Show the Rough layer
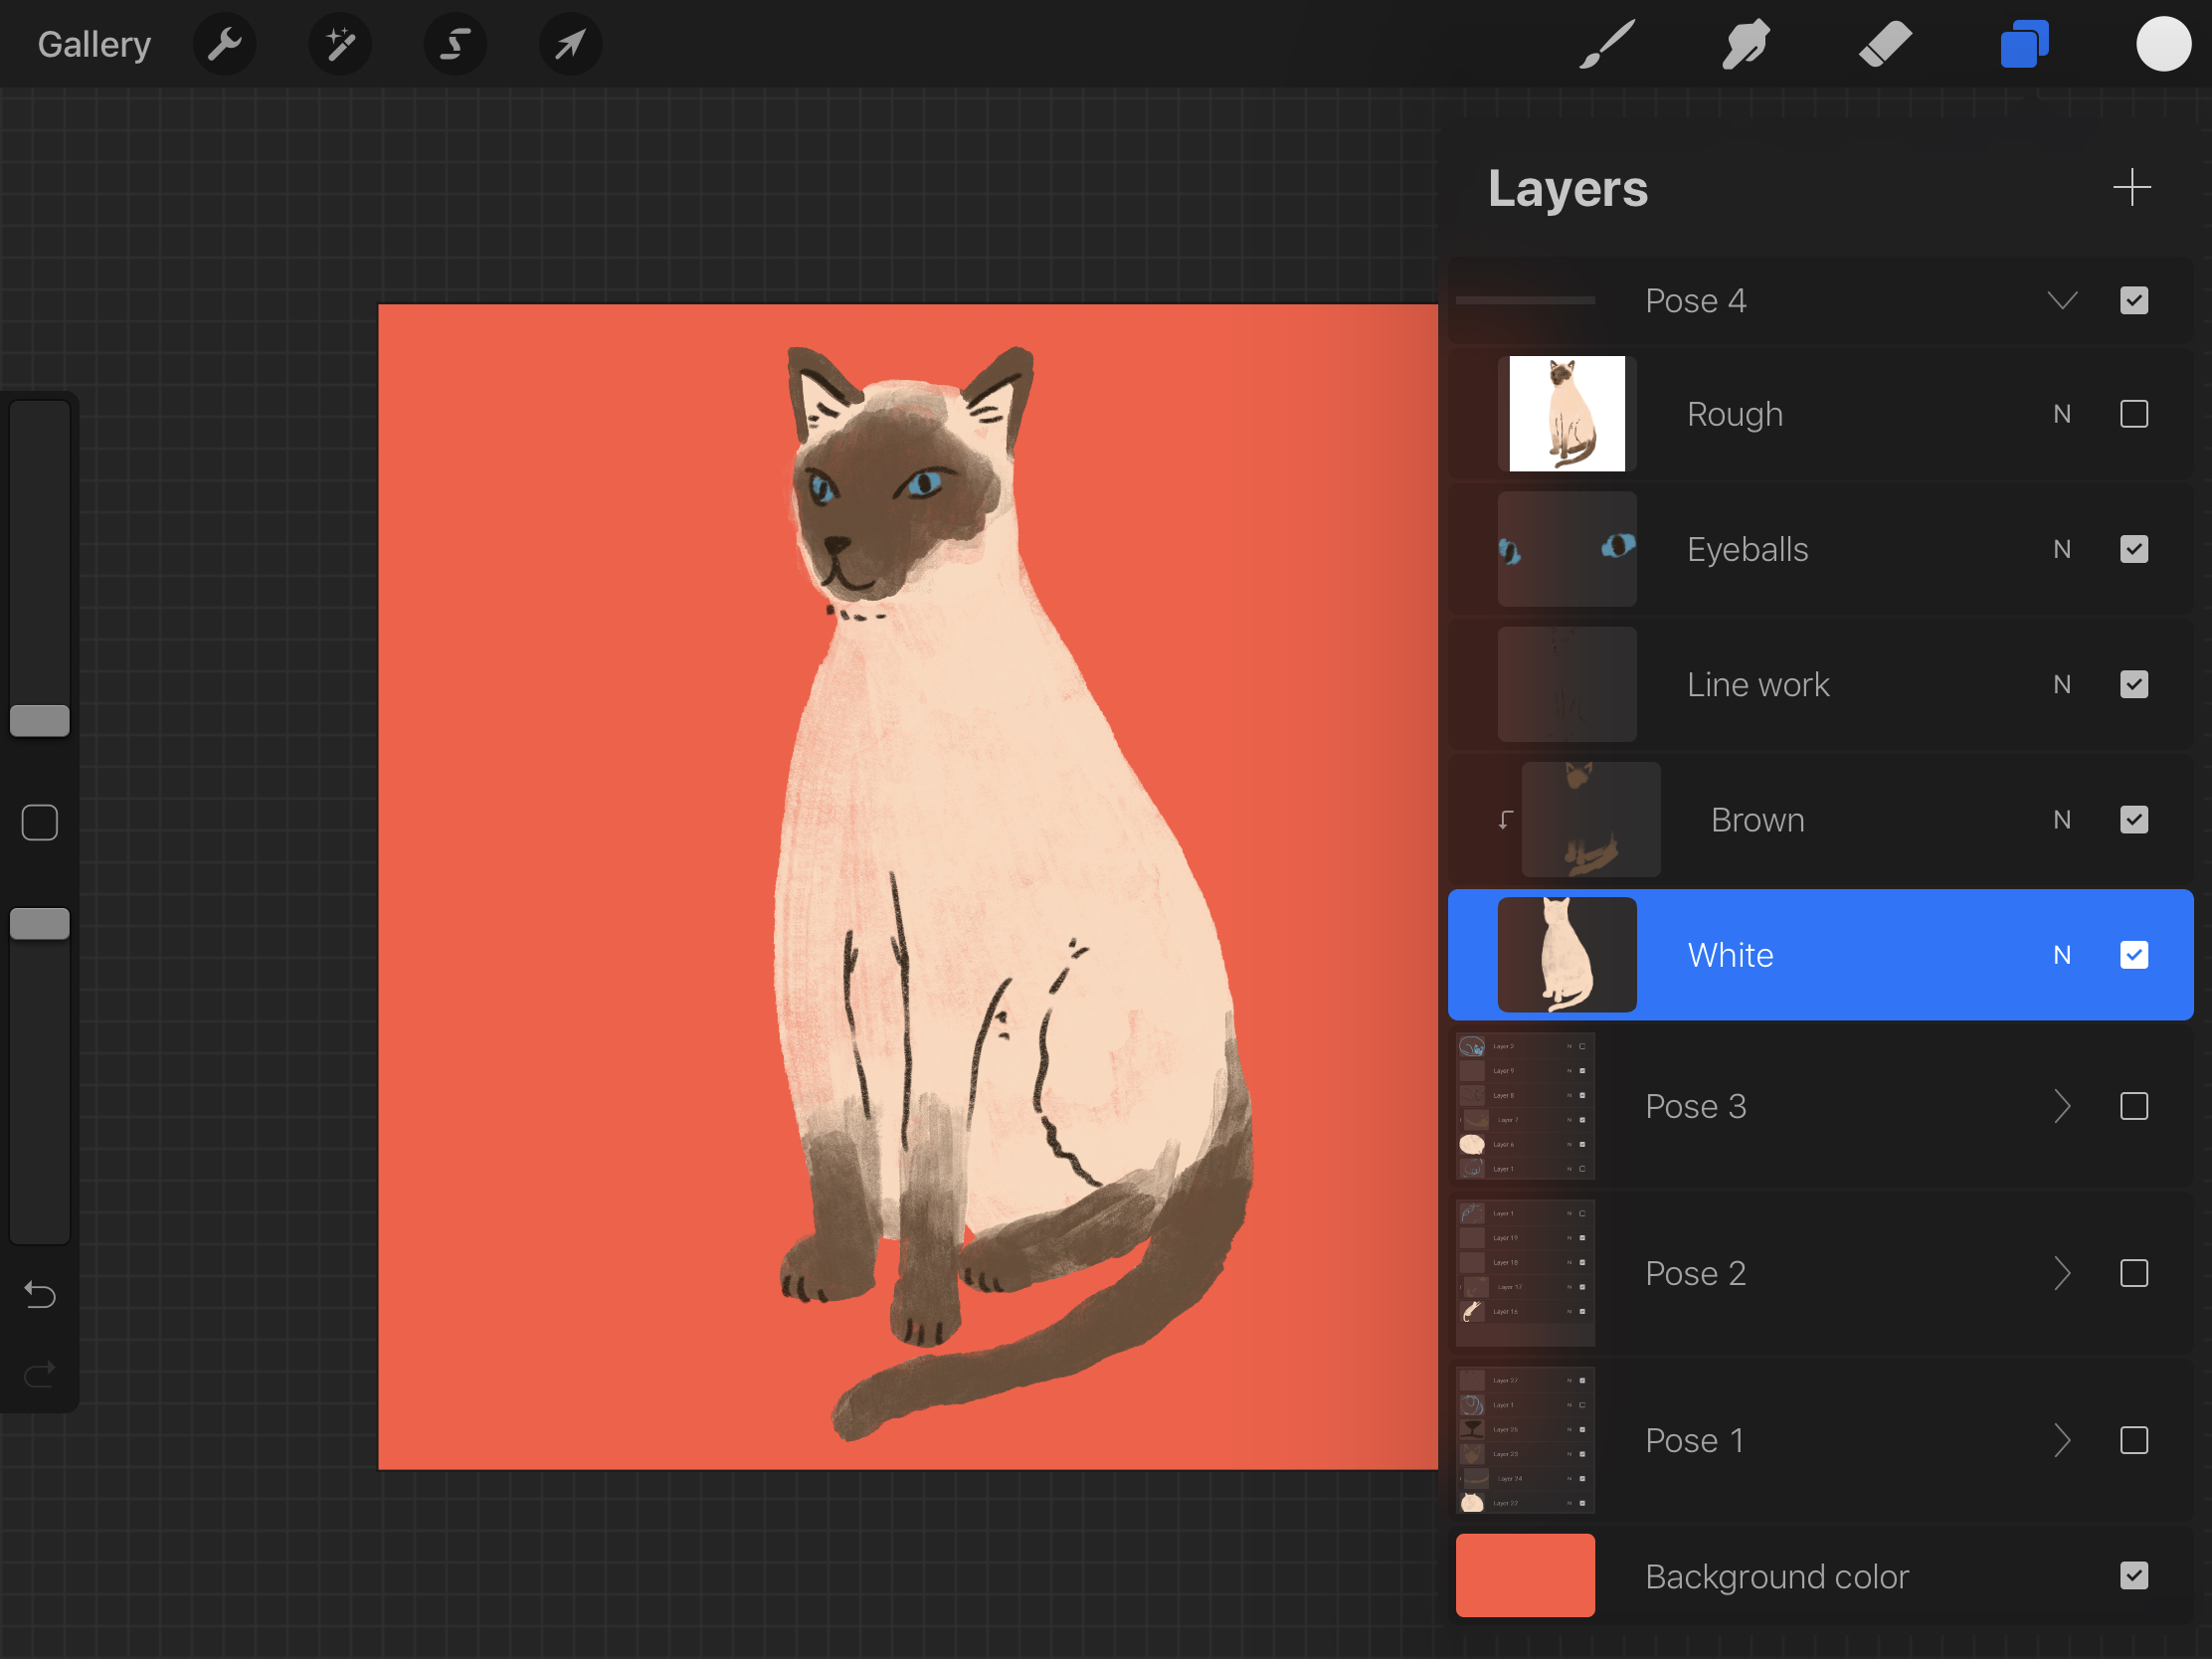 [x=2133, y=414]
